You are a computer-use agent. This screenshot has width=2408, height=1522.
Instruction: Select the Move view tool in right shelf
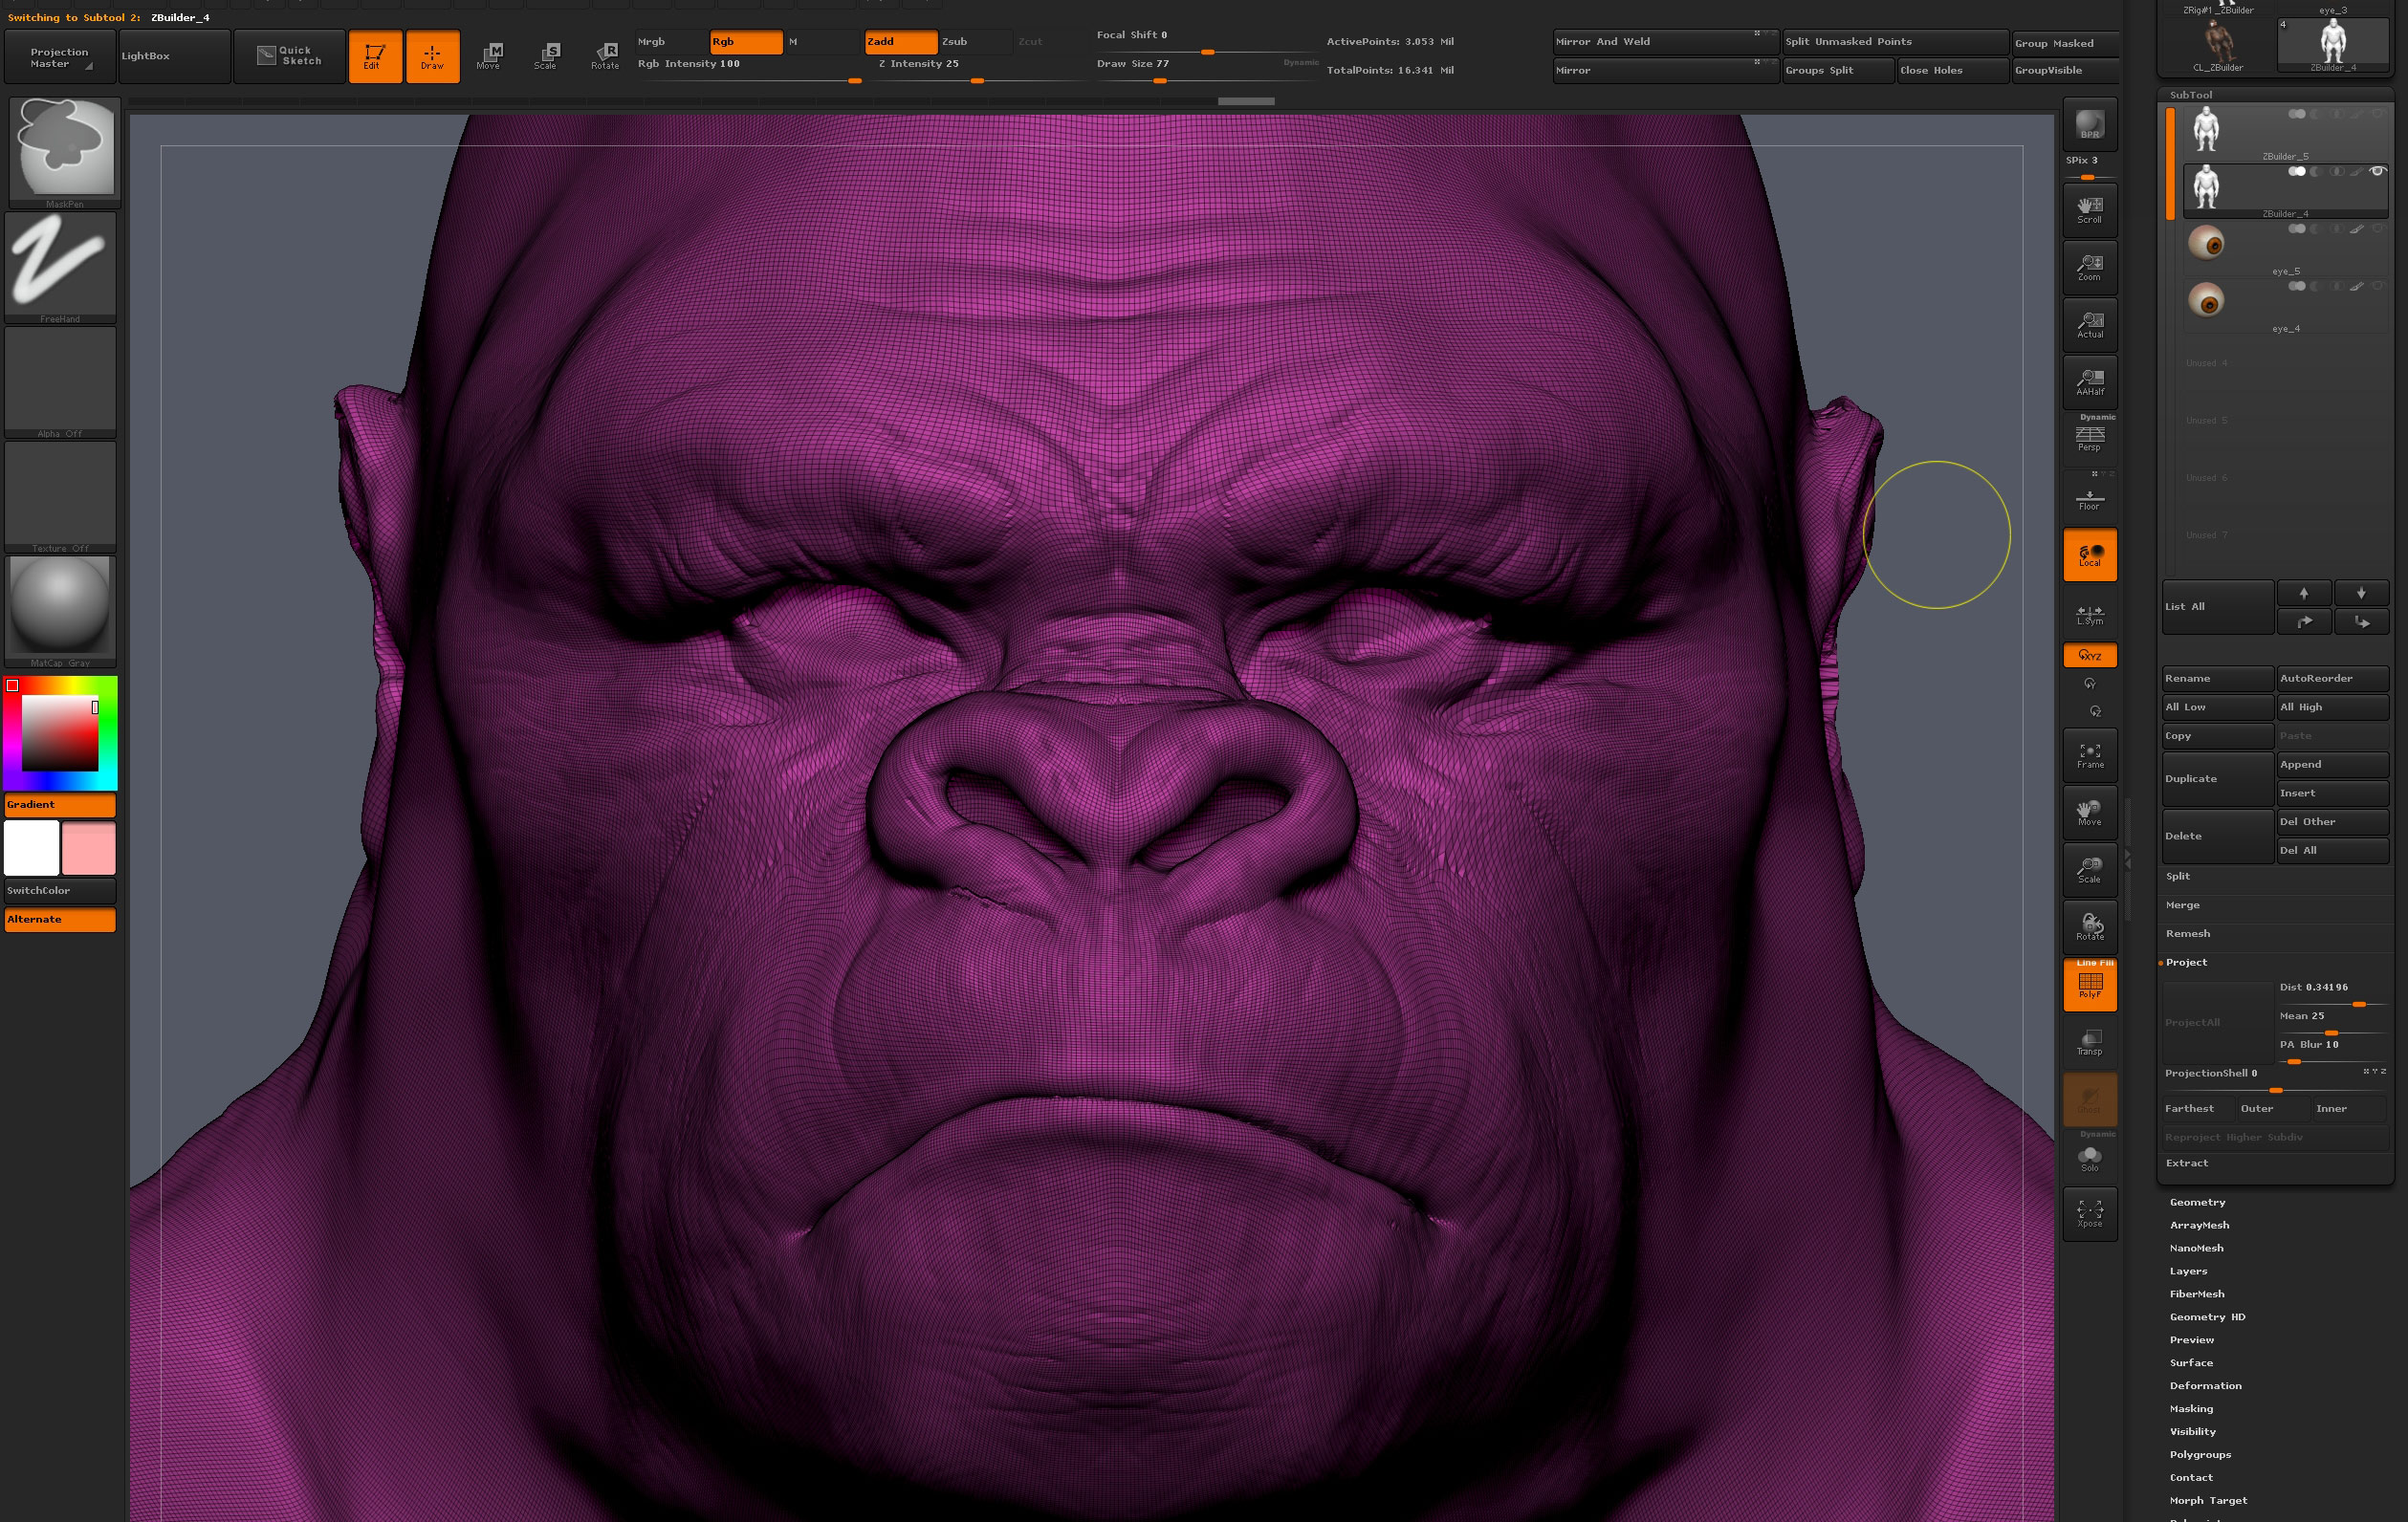coord(2090,813)
